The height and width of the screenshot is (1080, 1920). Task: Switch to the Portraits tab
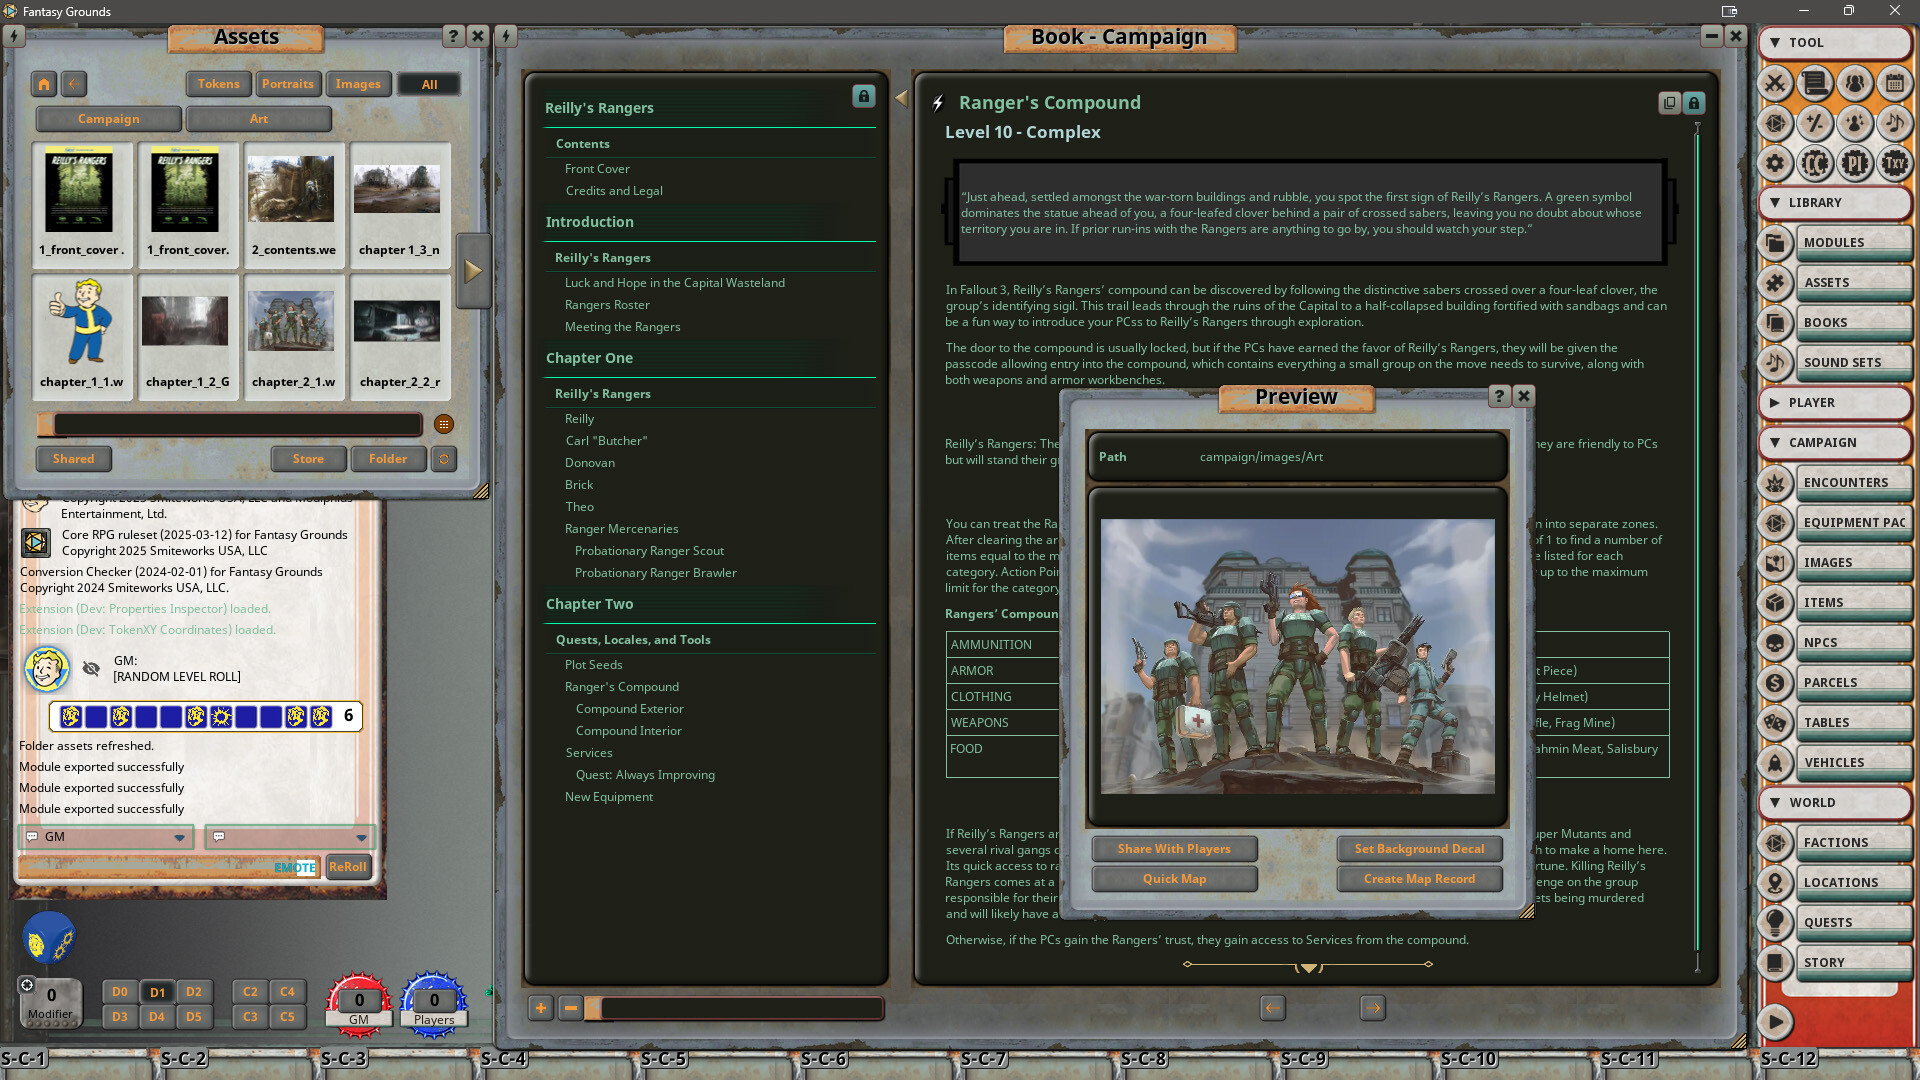point(288,84)
